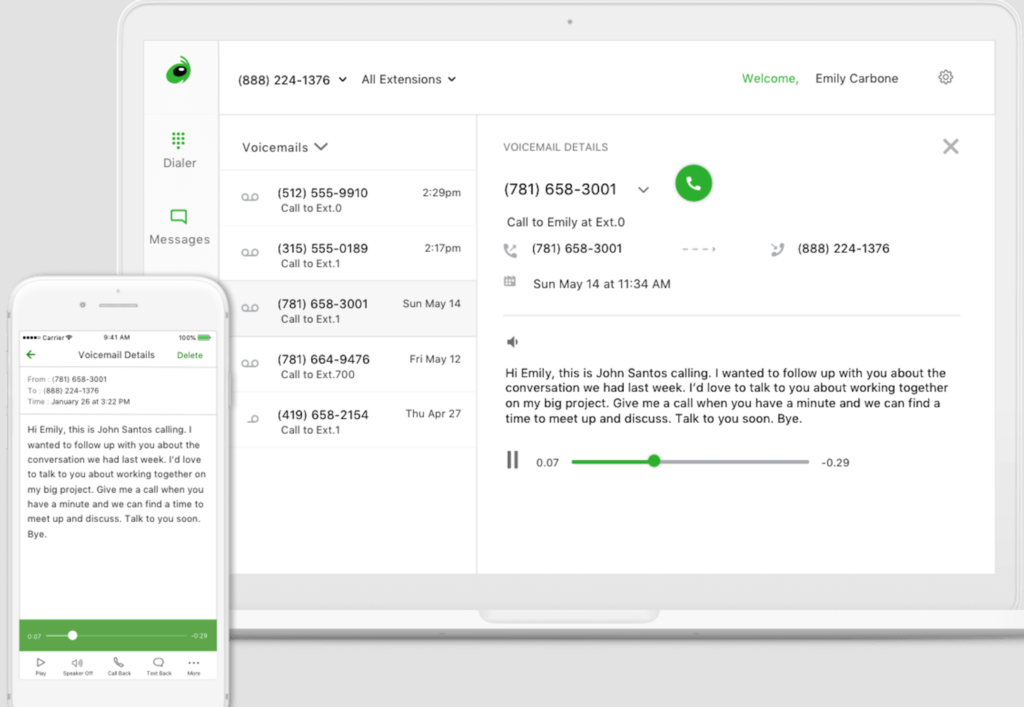Tap Speaker Off on the phone
The width and height of the screenshot is (1024, 707).
coord(78,666)
